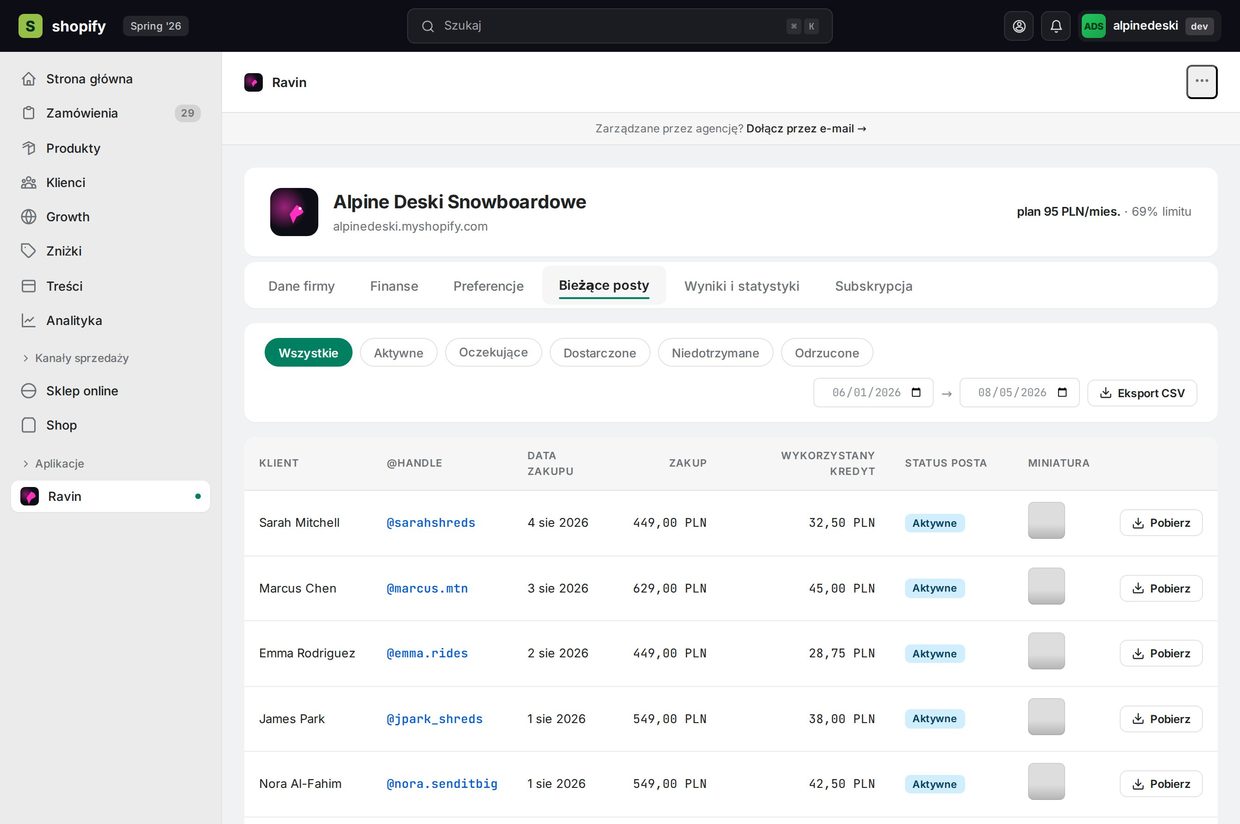Expand the Aplikacje section
This screenshot has width=1240, height=824.
point(53,464)
